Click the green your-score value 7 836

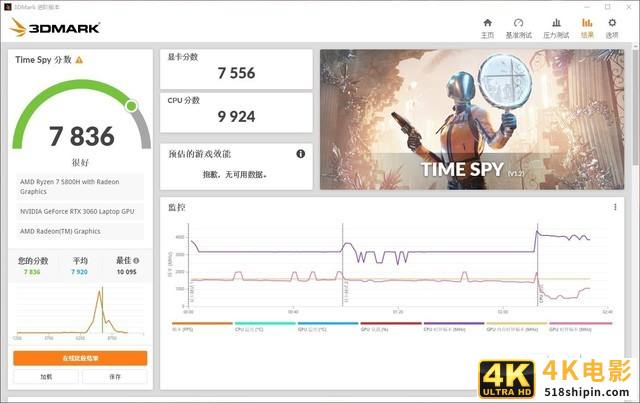(32, 272)
